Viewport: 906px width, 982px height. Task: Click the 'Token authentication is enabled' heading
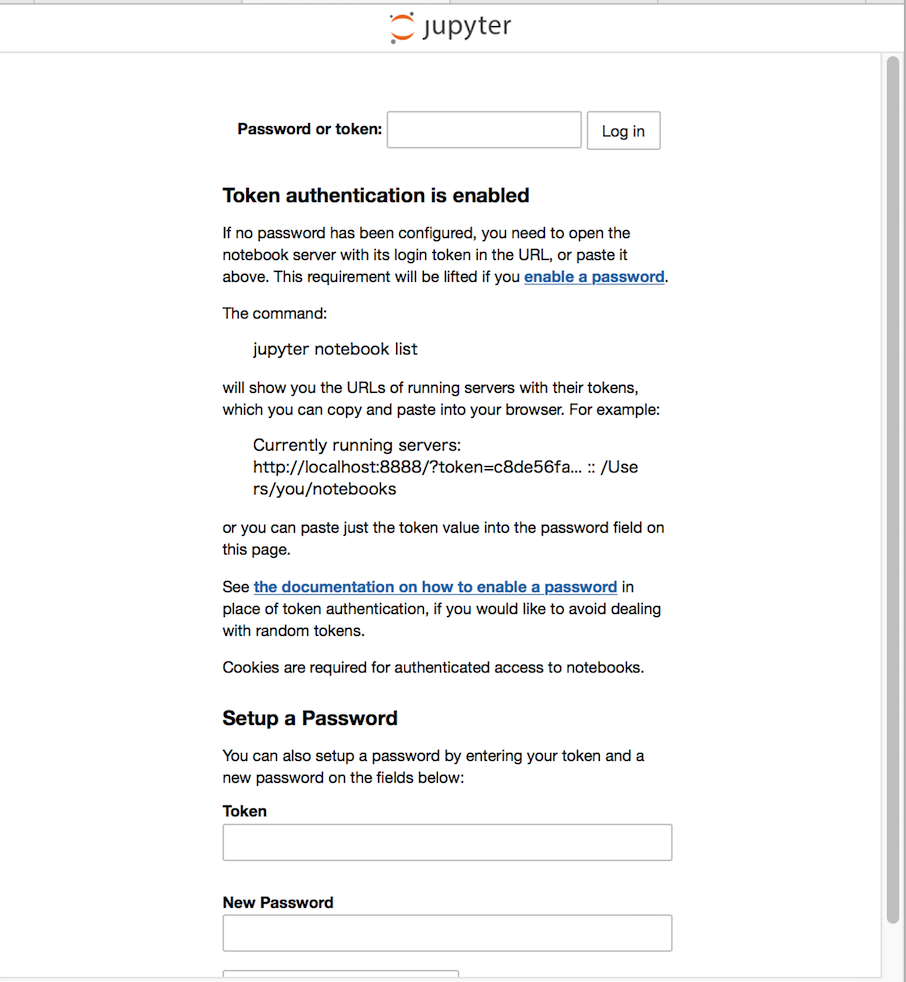pyautogui.click(x=376, y=195)
